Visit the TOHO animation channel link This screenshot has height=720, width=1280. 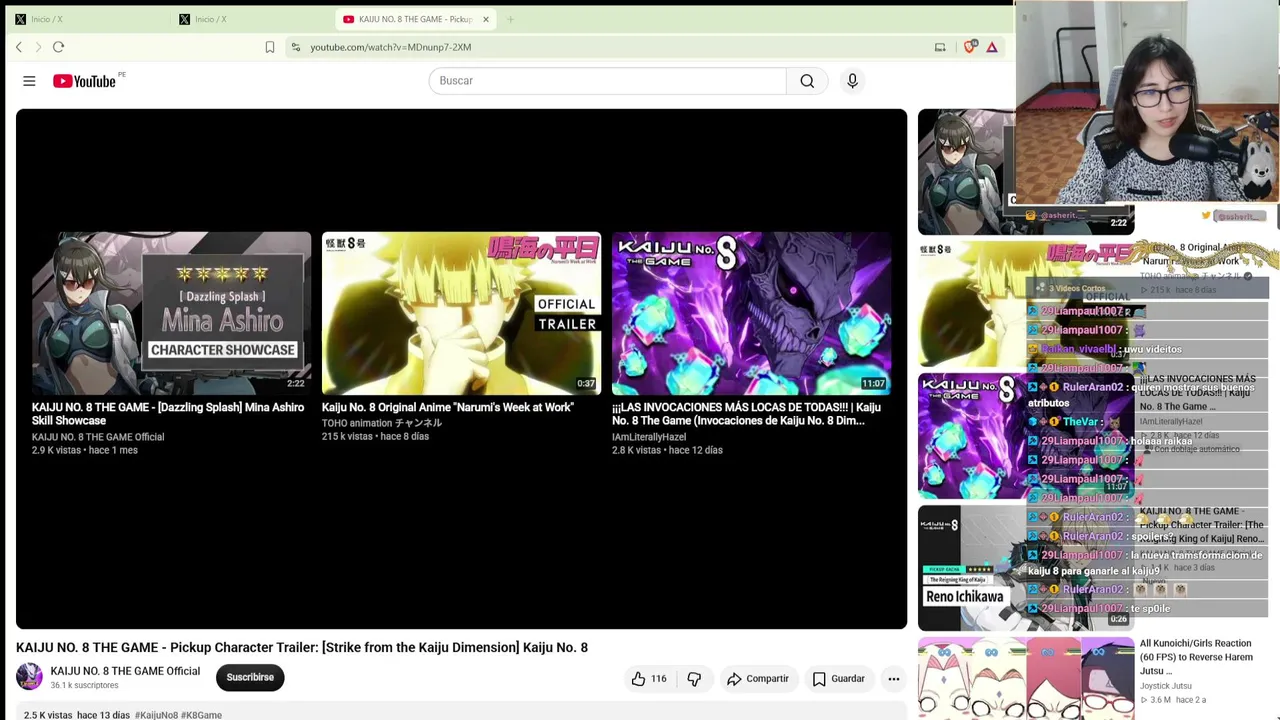(x=382, y=423)
